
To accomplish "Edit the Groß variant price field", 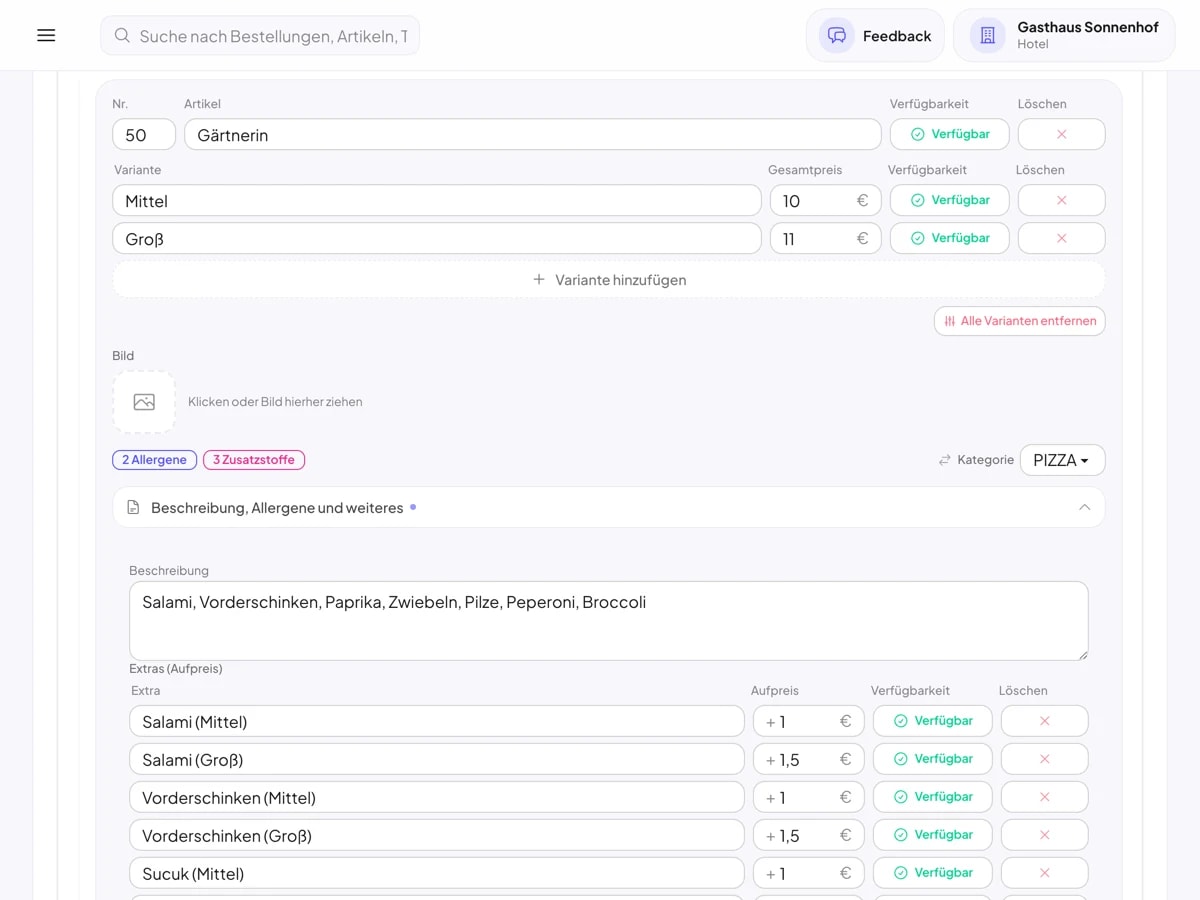I will pos(825,239).
